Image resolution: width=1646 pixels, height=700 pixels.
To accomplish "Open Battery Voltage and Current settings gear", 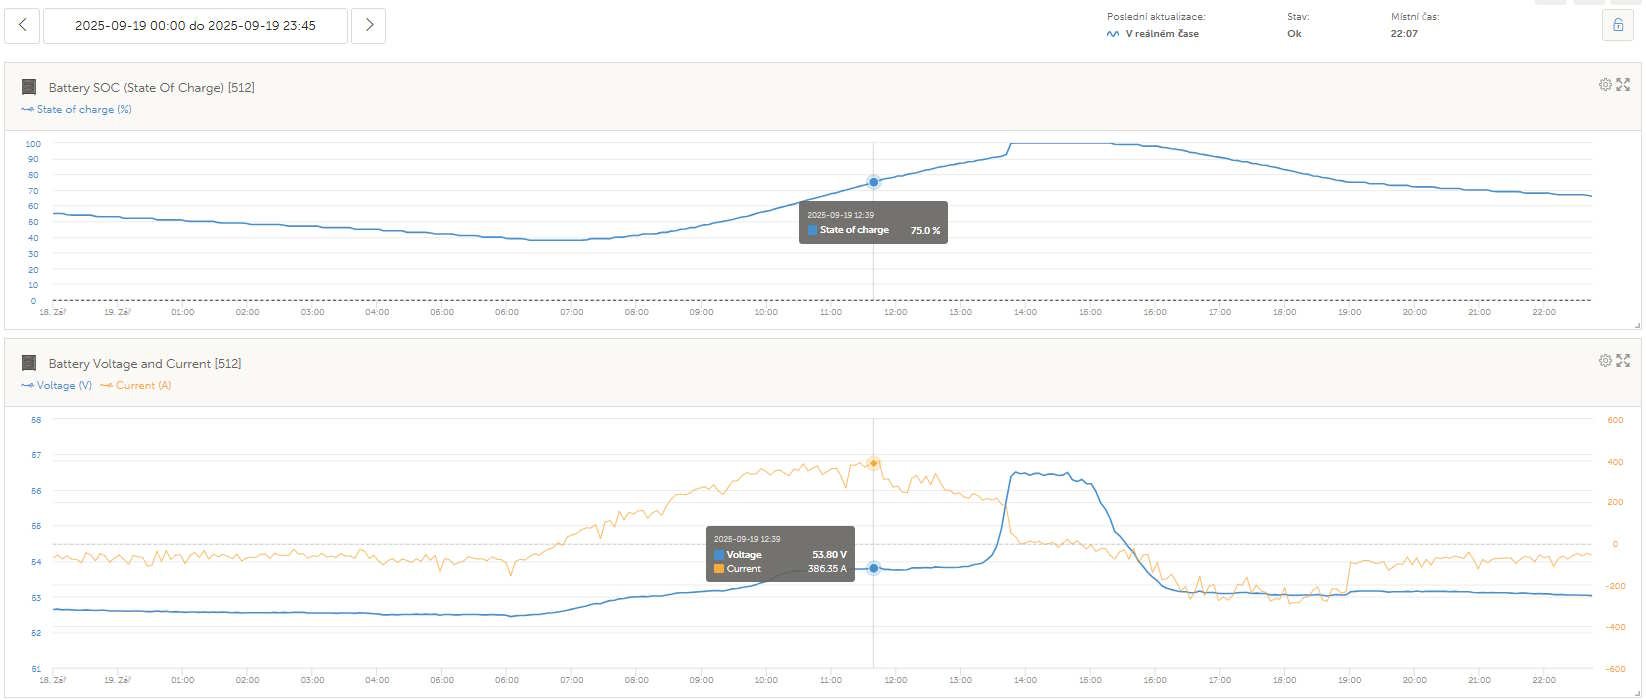I will click(1605, 361).
